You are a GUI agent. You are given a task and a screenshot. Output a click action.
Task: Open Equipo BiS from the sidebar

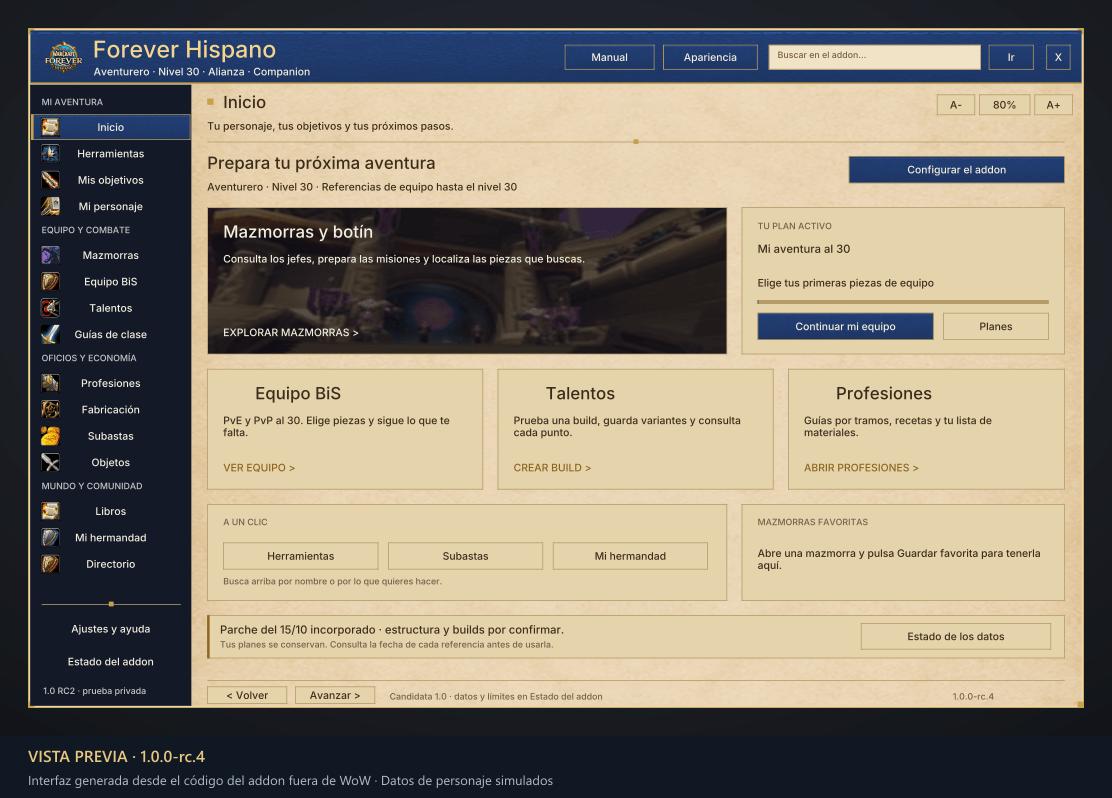111,282
